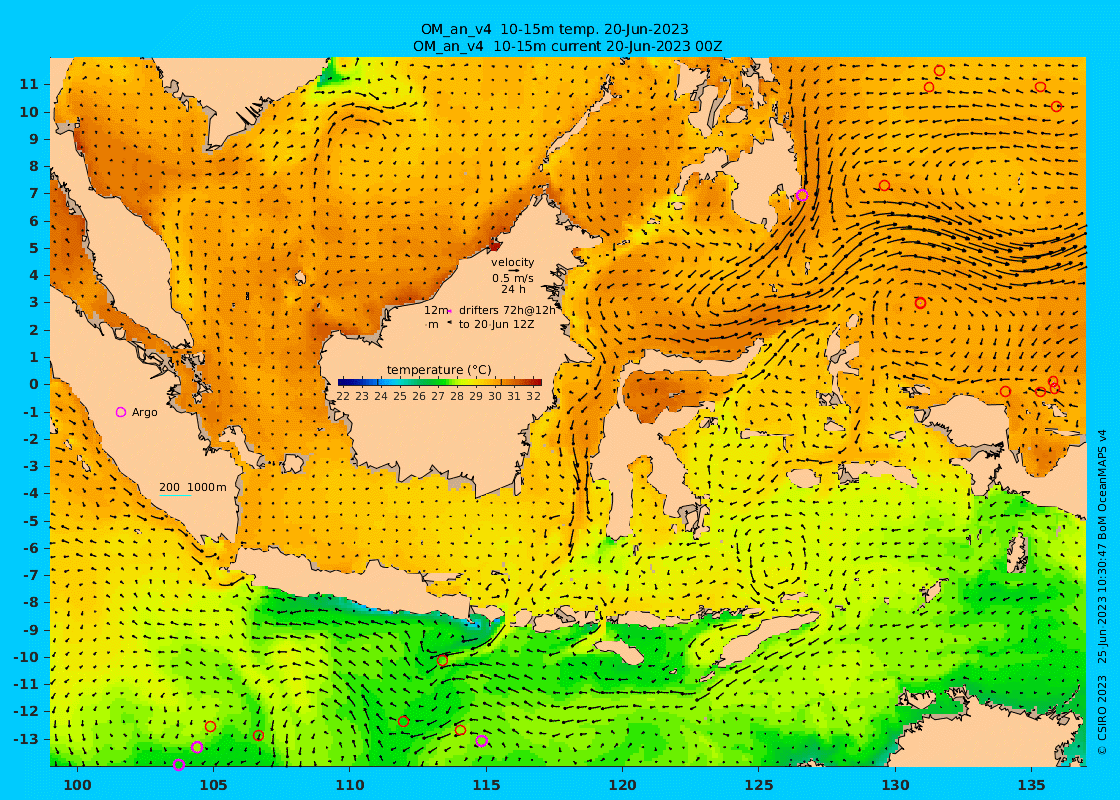Pick the red float circle near 10°N 136°E

click(1056, 106)
